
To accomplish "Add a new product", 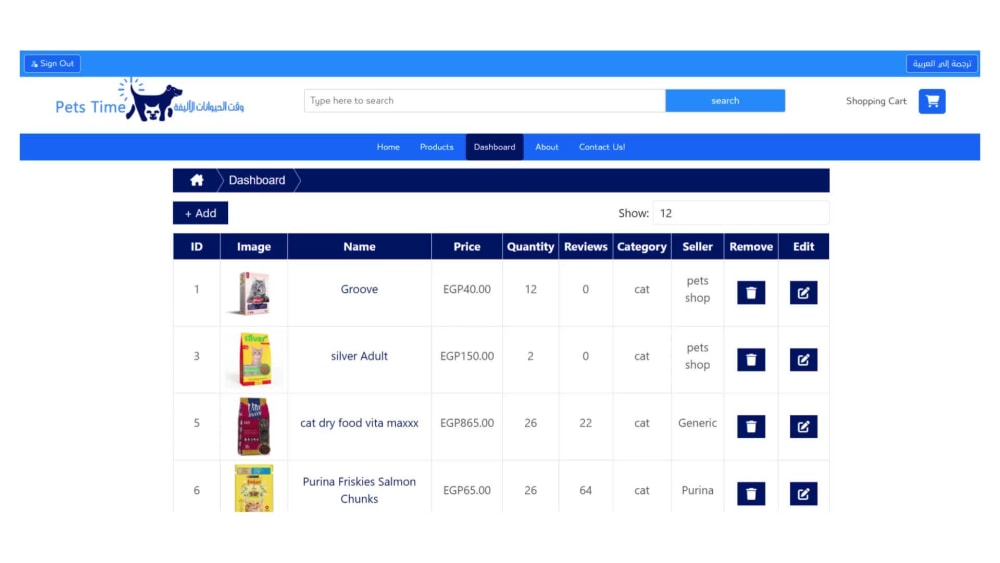I will (200, 214).
